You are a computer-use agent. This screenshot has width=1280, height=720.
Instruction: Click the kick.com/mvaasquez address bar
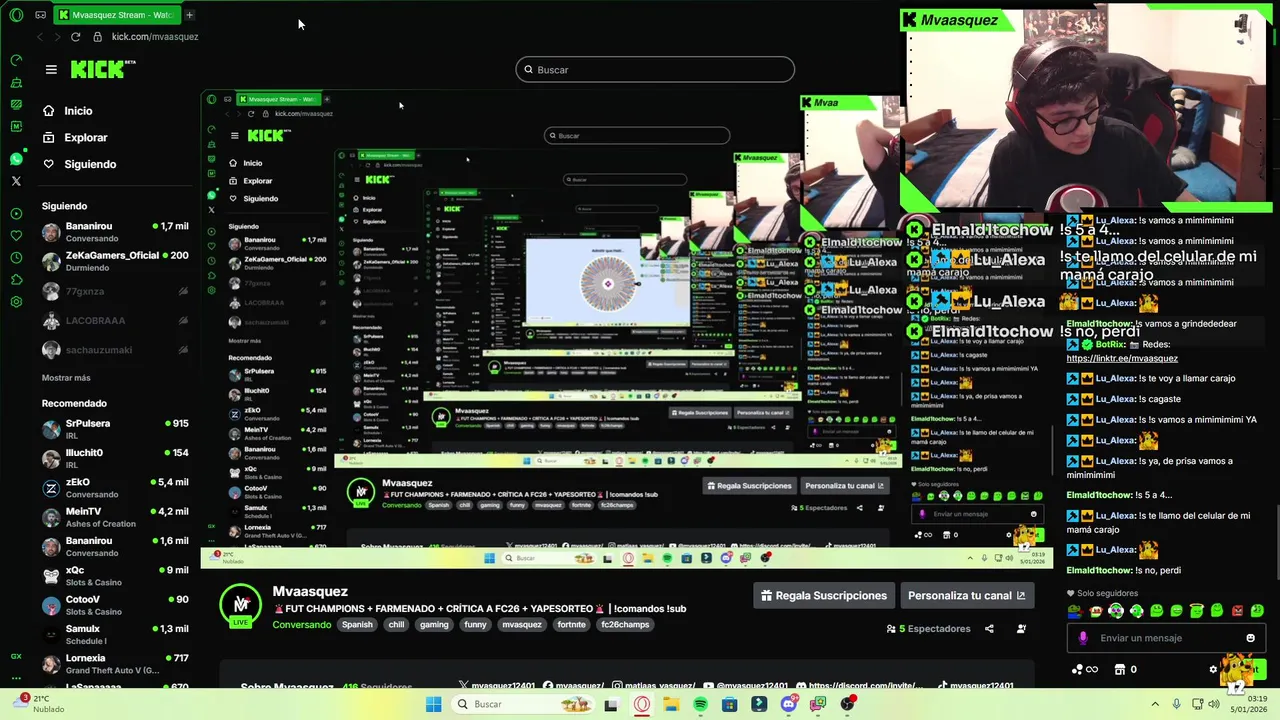pyautogui.click(x=155, y=37)
